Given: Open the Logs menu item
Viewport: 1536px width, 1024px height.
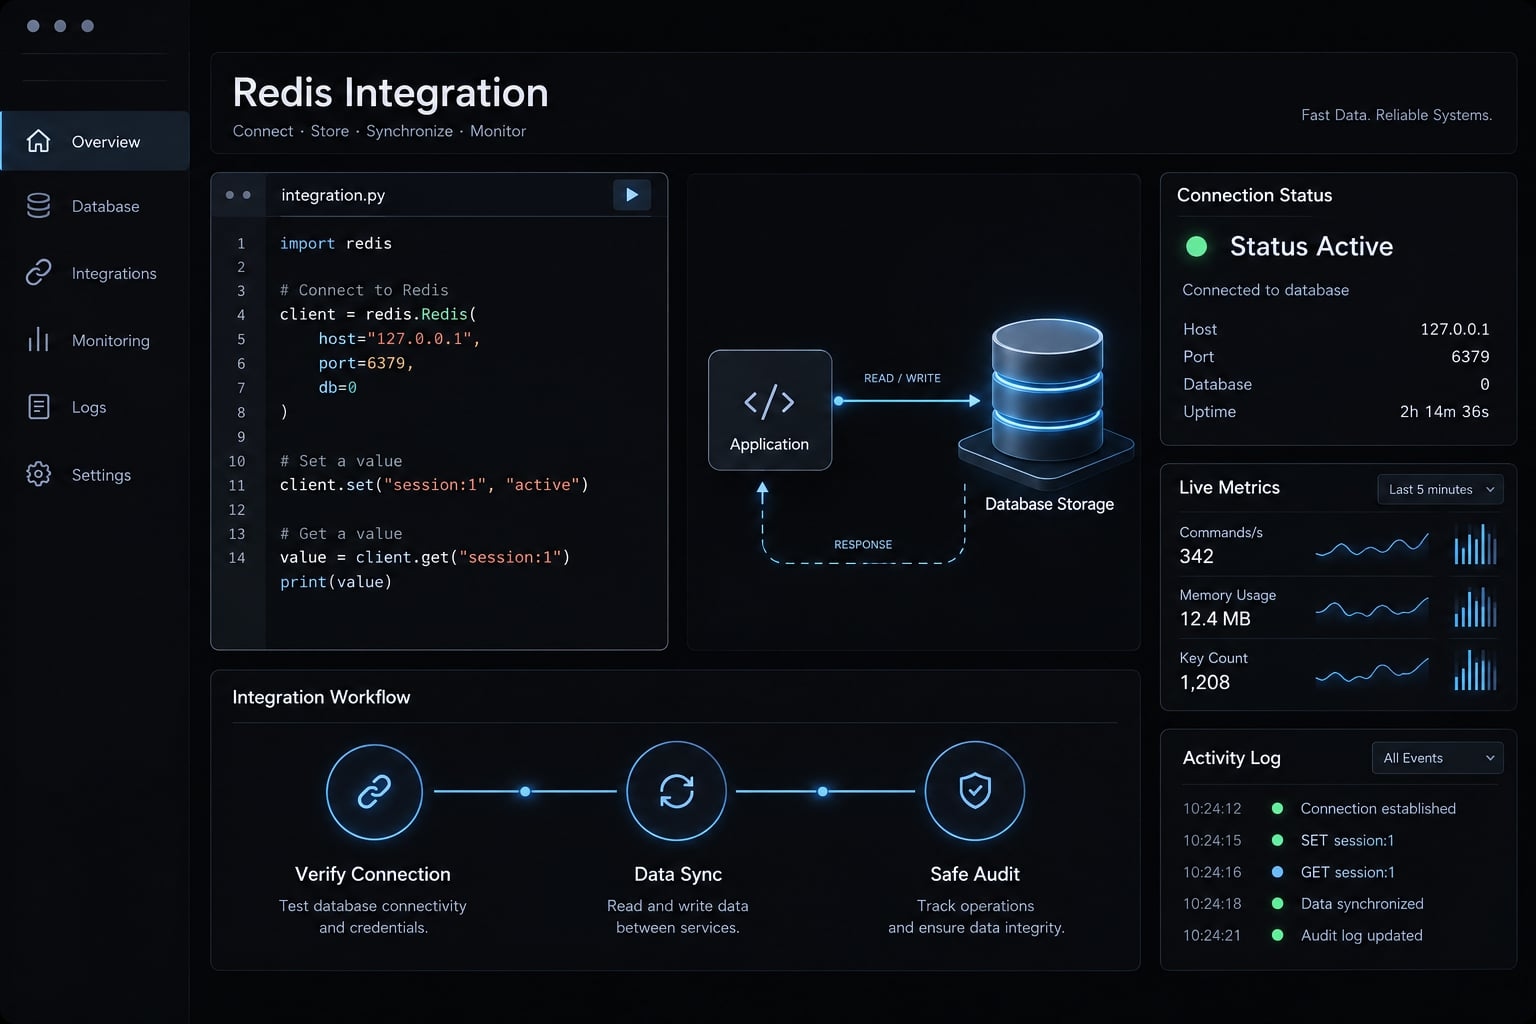Looking at the screenshot, I should (x=95, y=407).
